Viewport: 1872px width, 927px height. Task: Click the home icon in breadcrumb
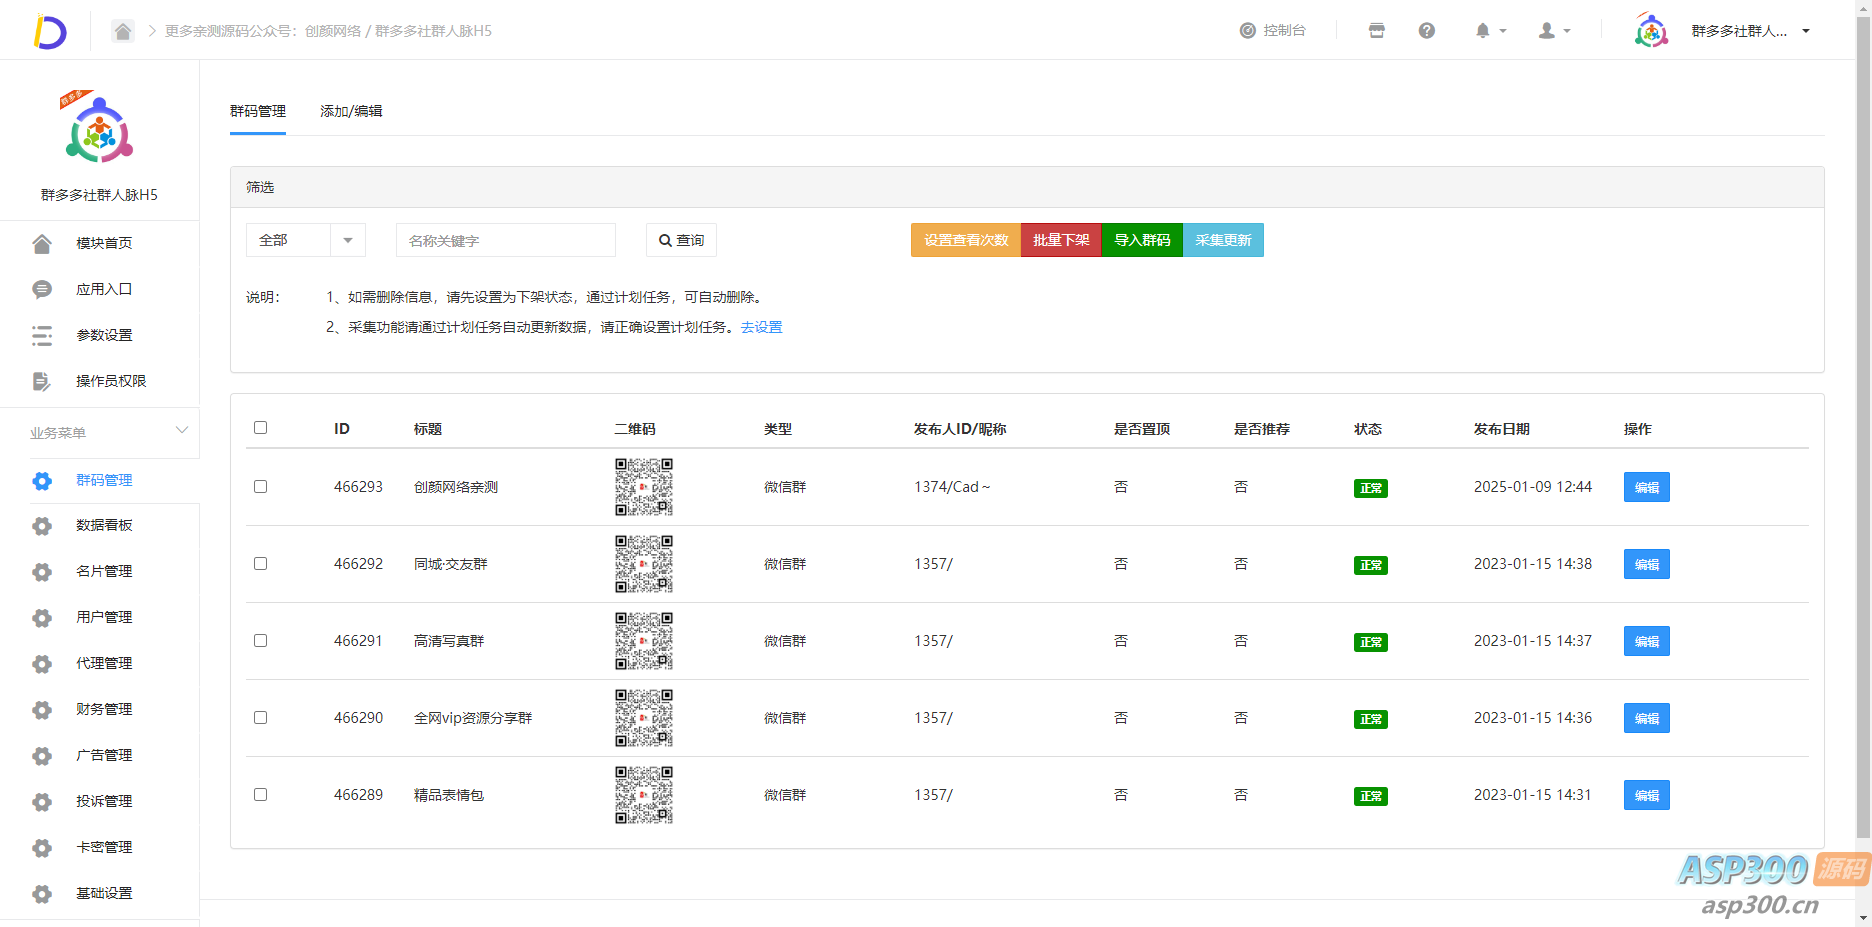122,31
